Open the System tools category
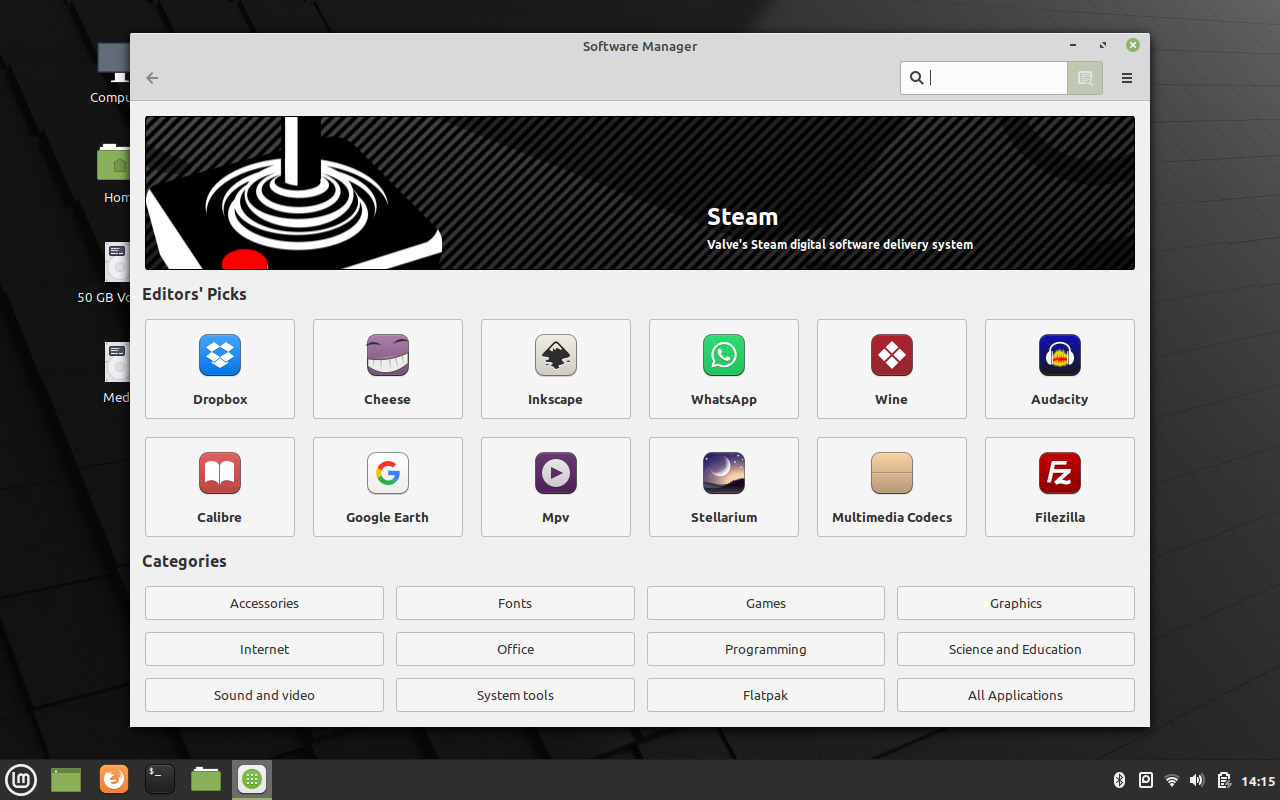1280x800 pixels. [x=515, y=695]
